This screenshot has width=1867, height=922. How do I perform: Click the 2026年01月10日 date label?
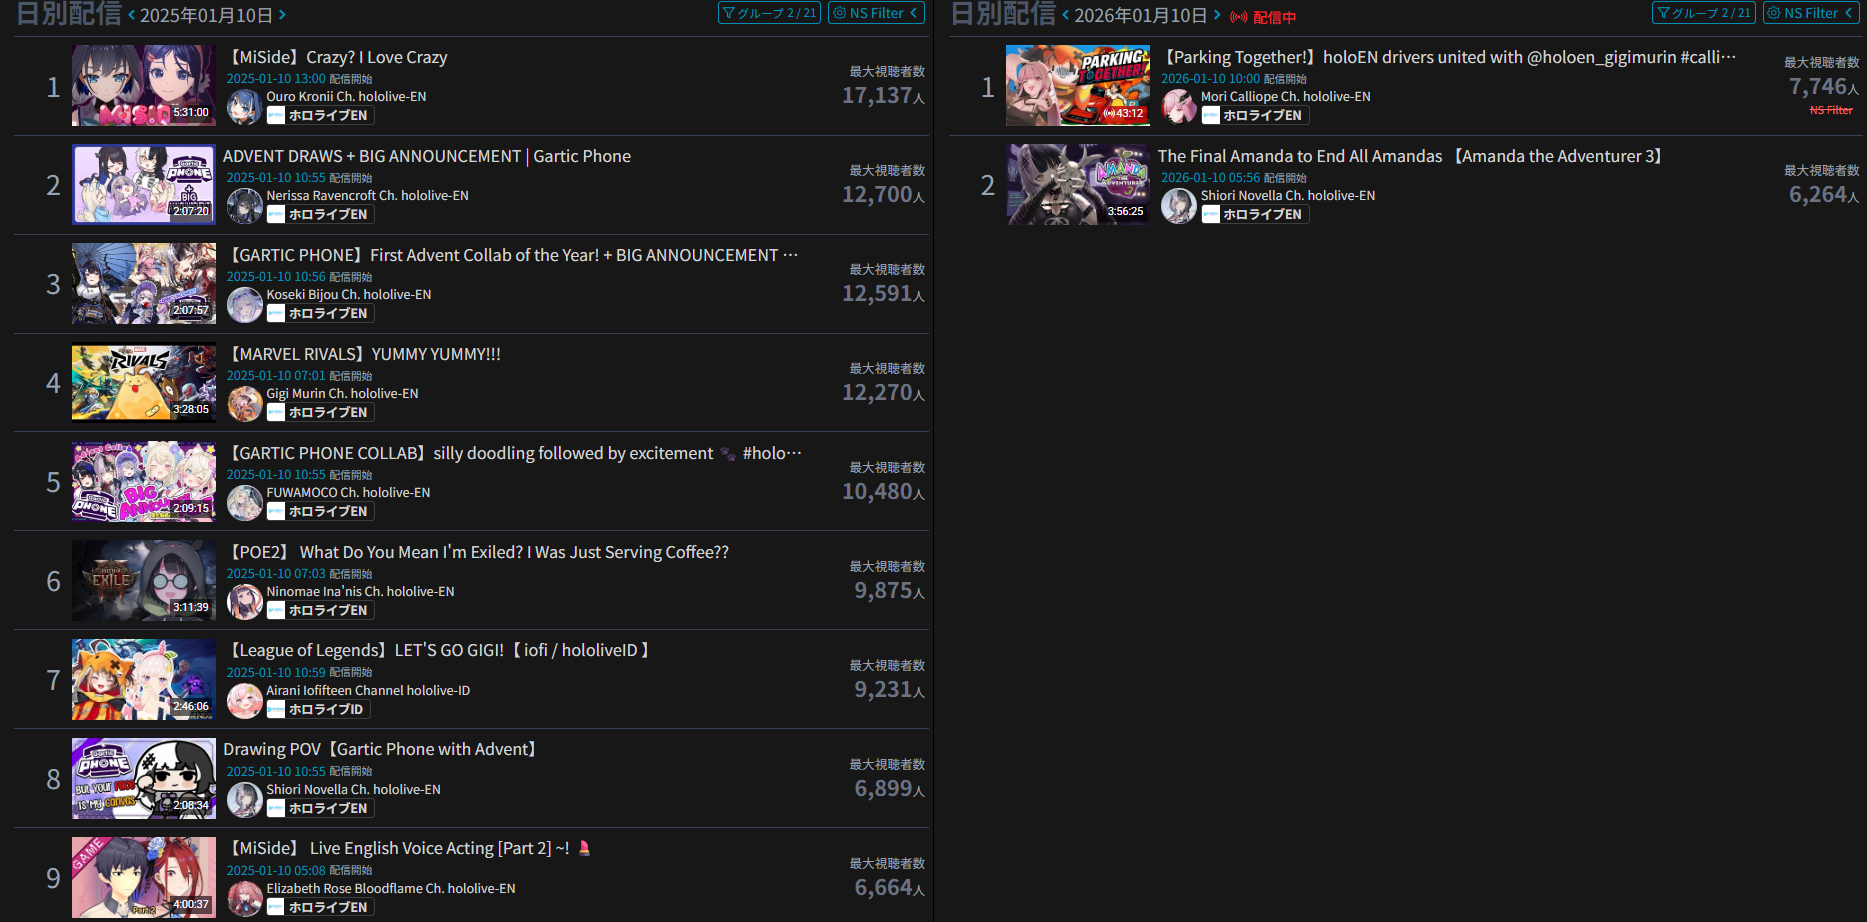coord(1141,15)
